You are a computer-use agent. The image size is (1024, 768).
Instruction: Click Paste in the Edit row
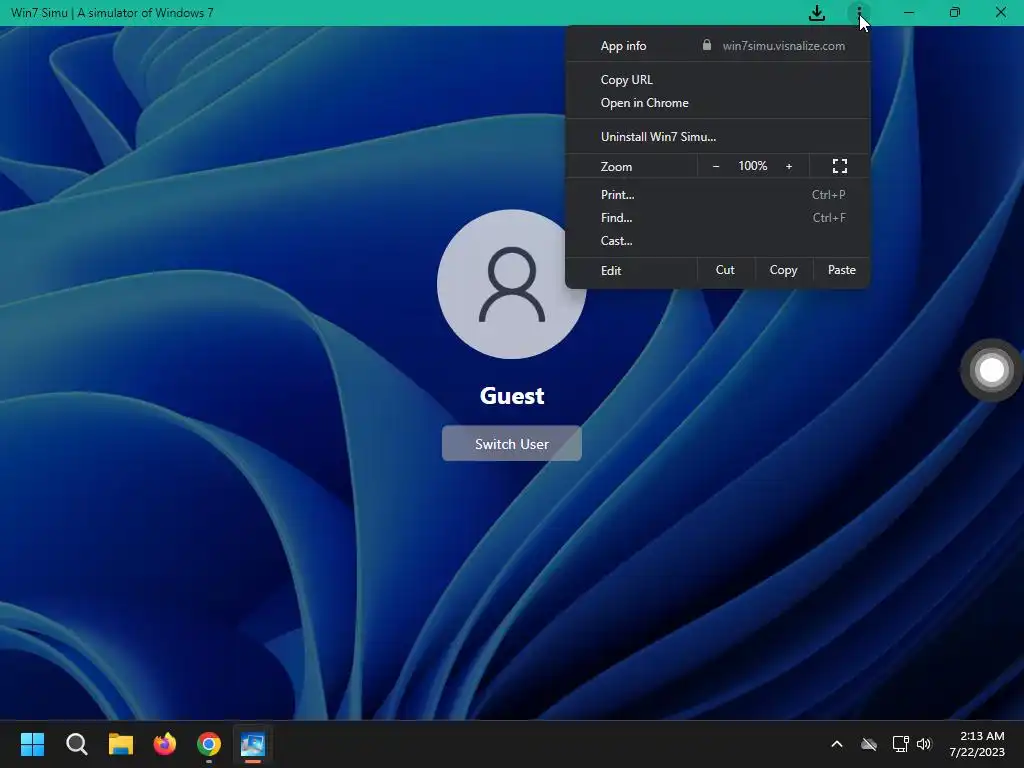pyautogui.click(x=842, y=270)
